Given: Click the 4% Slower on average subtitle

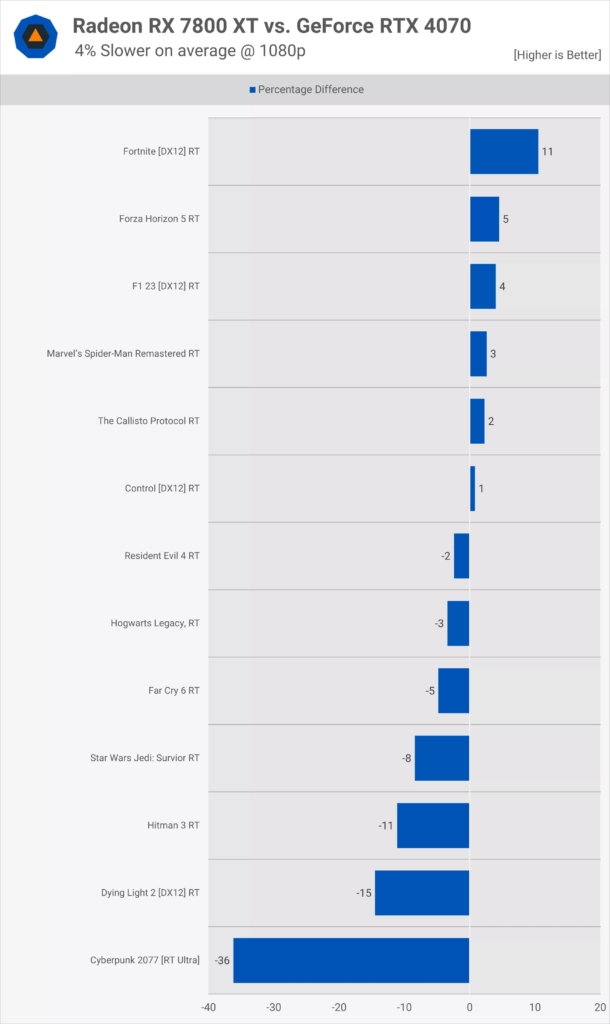Looking at the screenshot, I should tap(163, 49).
